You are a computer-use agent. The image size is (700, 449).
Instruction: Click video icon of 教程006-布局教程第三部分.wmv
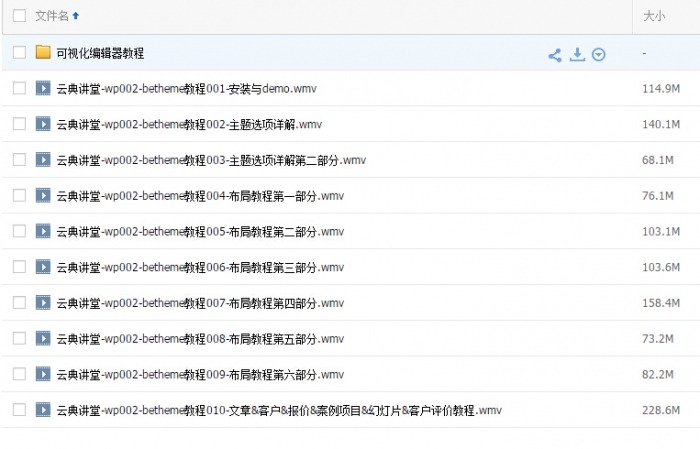[43, 266]
